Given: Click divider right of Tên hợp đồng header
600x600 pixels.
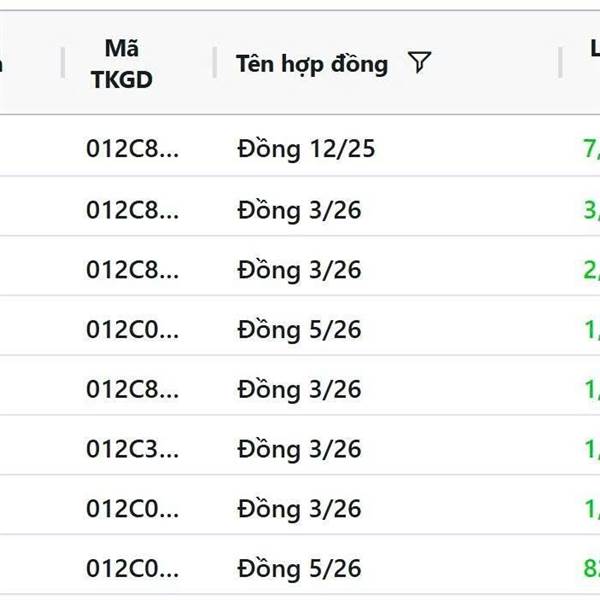Looking at the screenshot, I should (561, 63).
